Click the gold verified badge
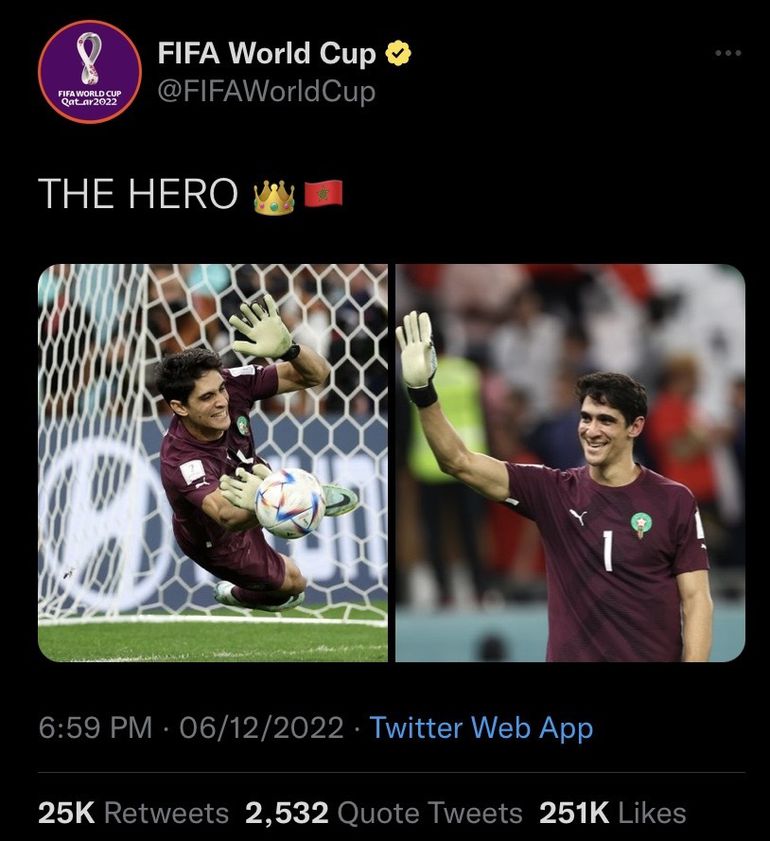Image resolution: width=770 pixels, height=841 pixels. [x=399, y=54]
